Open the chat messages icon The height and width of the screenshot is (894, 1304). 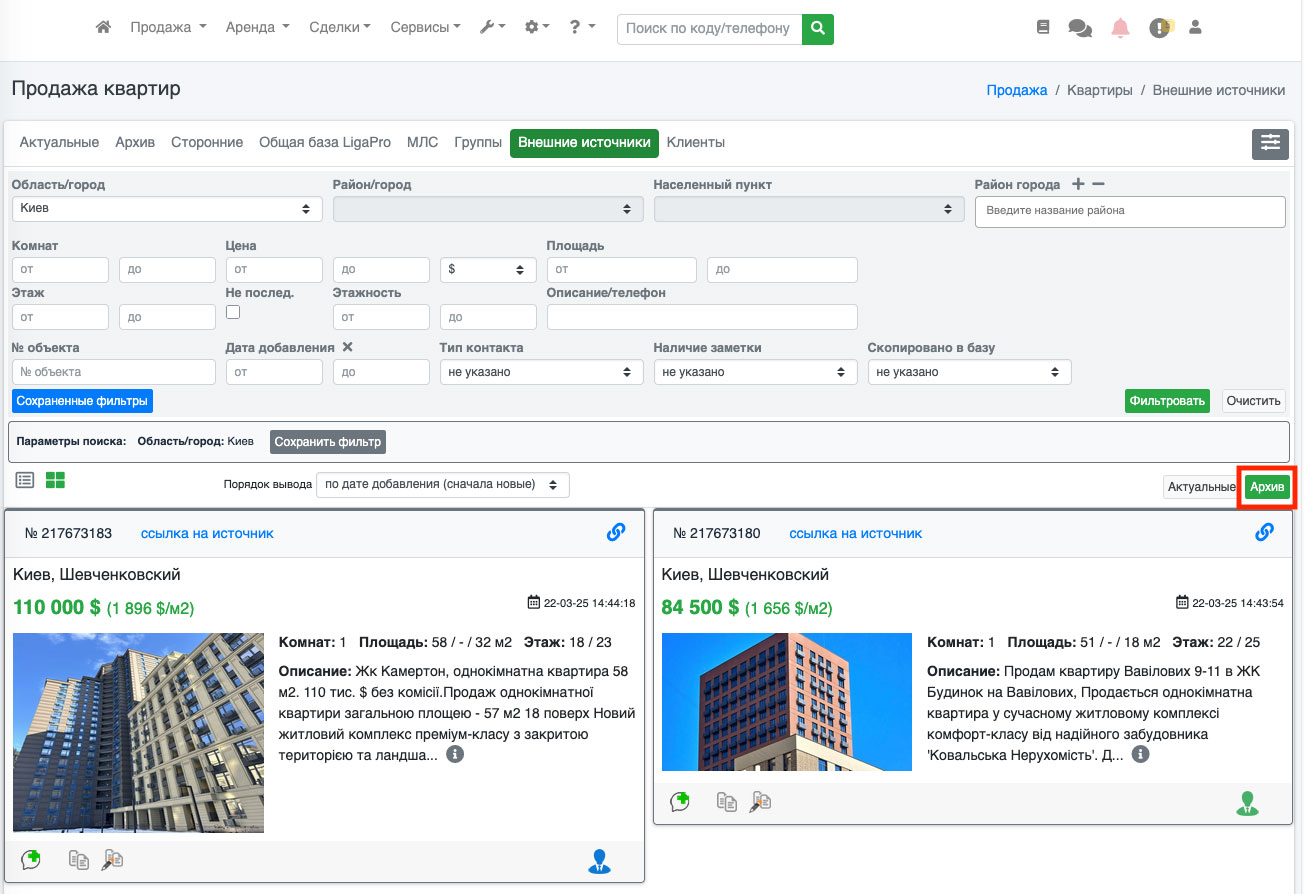click(x=1080, y=28)
